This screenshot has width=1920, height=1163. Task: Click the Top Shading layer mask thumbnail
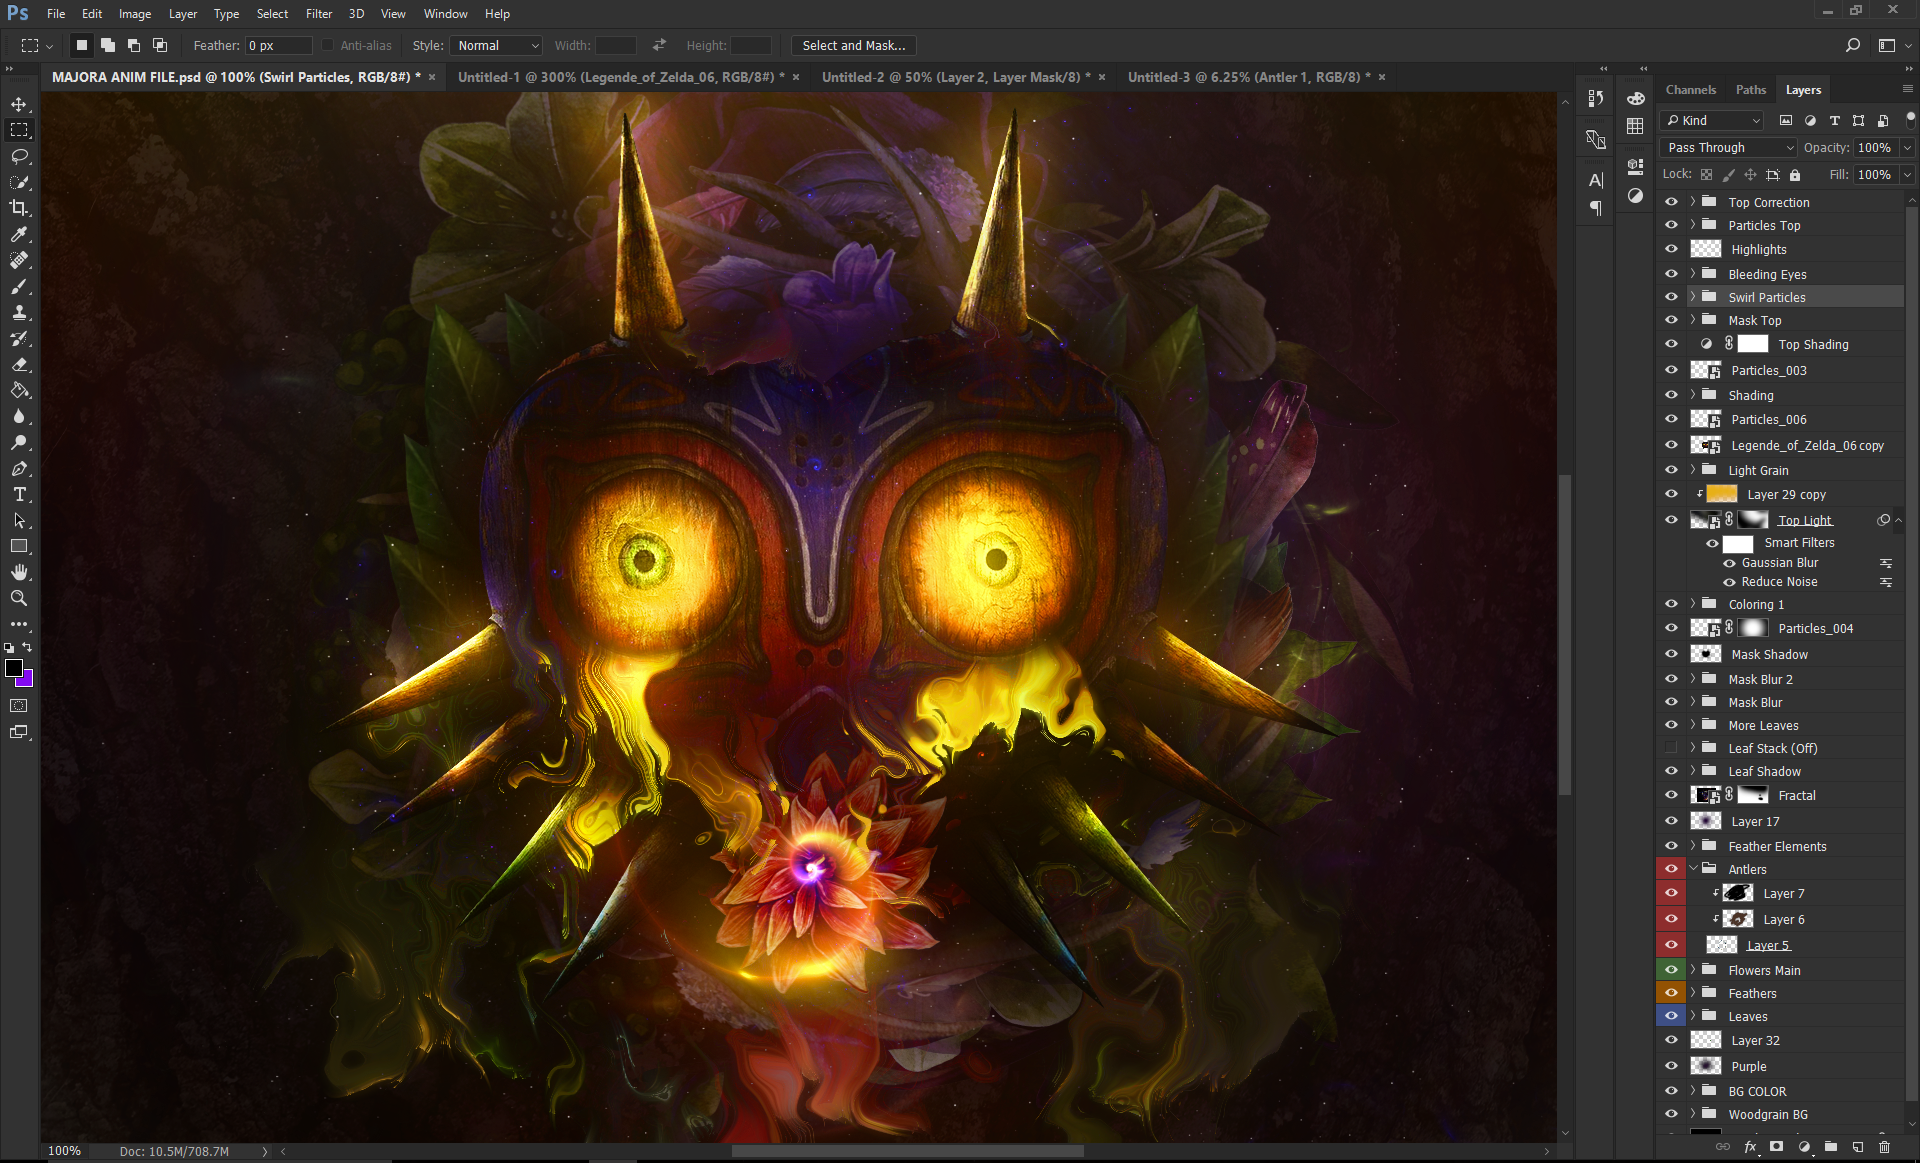[1753, 344]
